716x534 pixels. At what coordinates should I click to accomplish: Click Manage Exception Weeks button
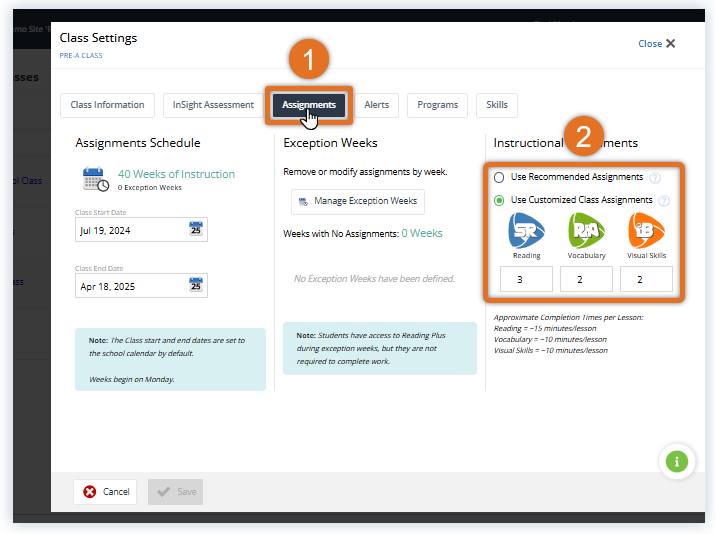tap(358, 201)
